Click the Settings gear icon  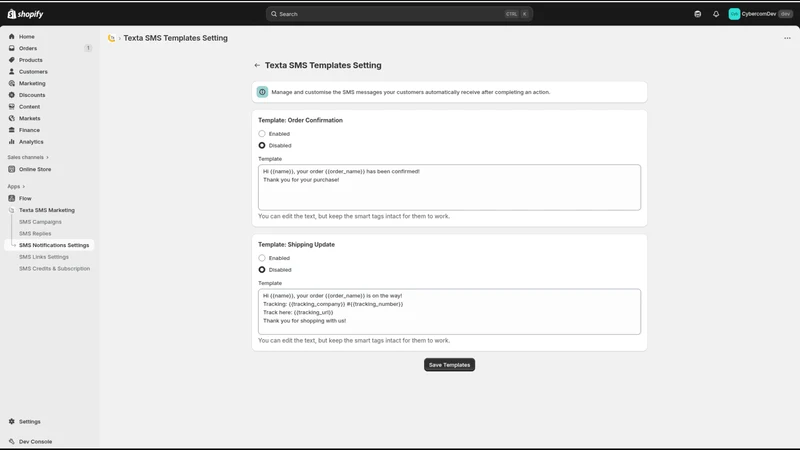coord(12,422)
